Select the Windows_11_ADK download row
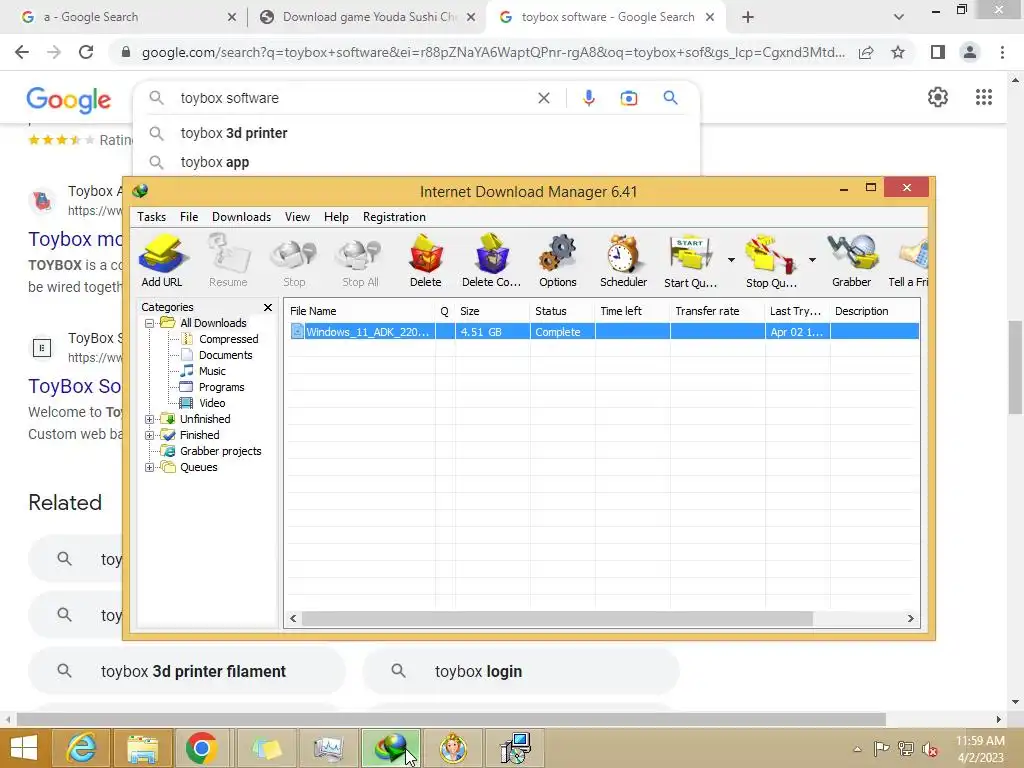This screenshot has height=768, width=1024. click(x=603, y=332)
